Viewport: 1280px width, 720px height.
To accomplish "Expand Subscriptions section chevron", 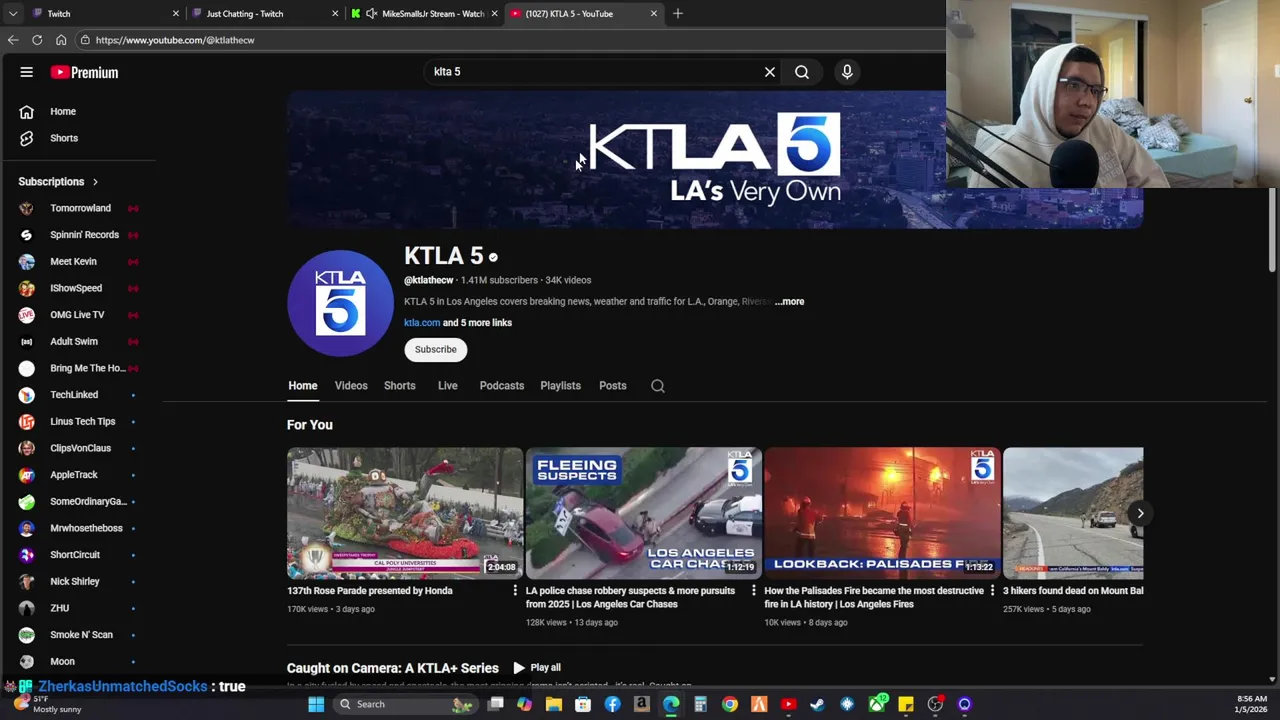I will (x=95, y=182).
